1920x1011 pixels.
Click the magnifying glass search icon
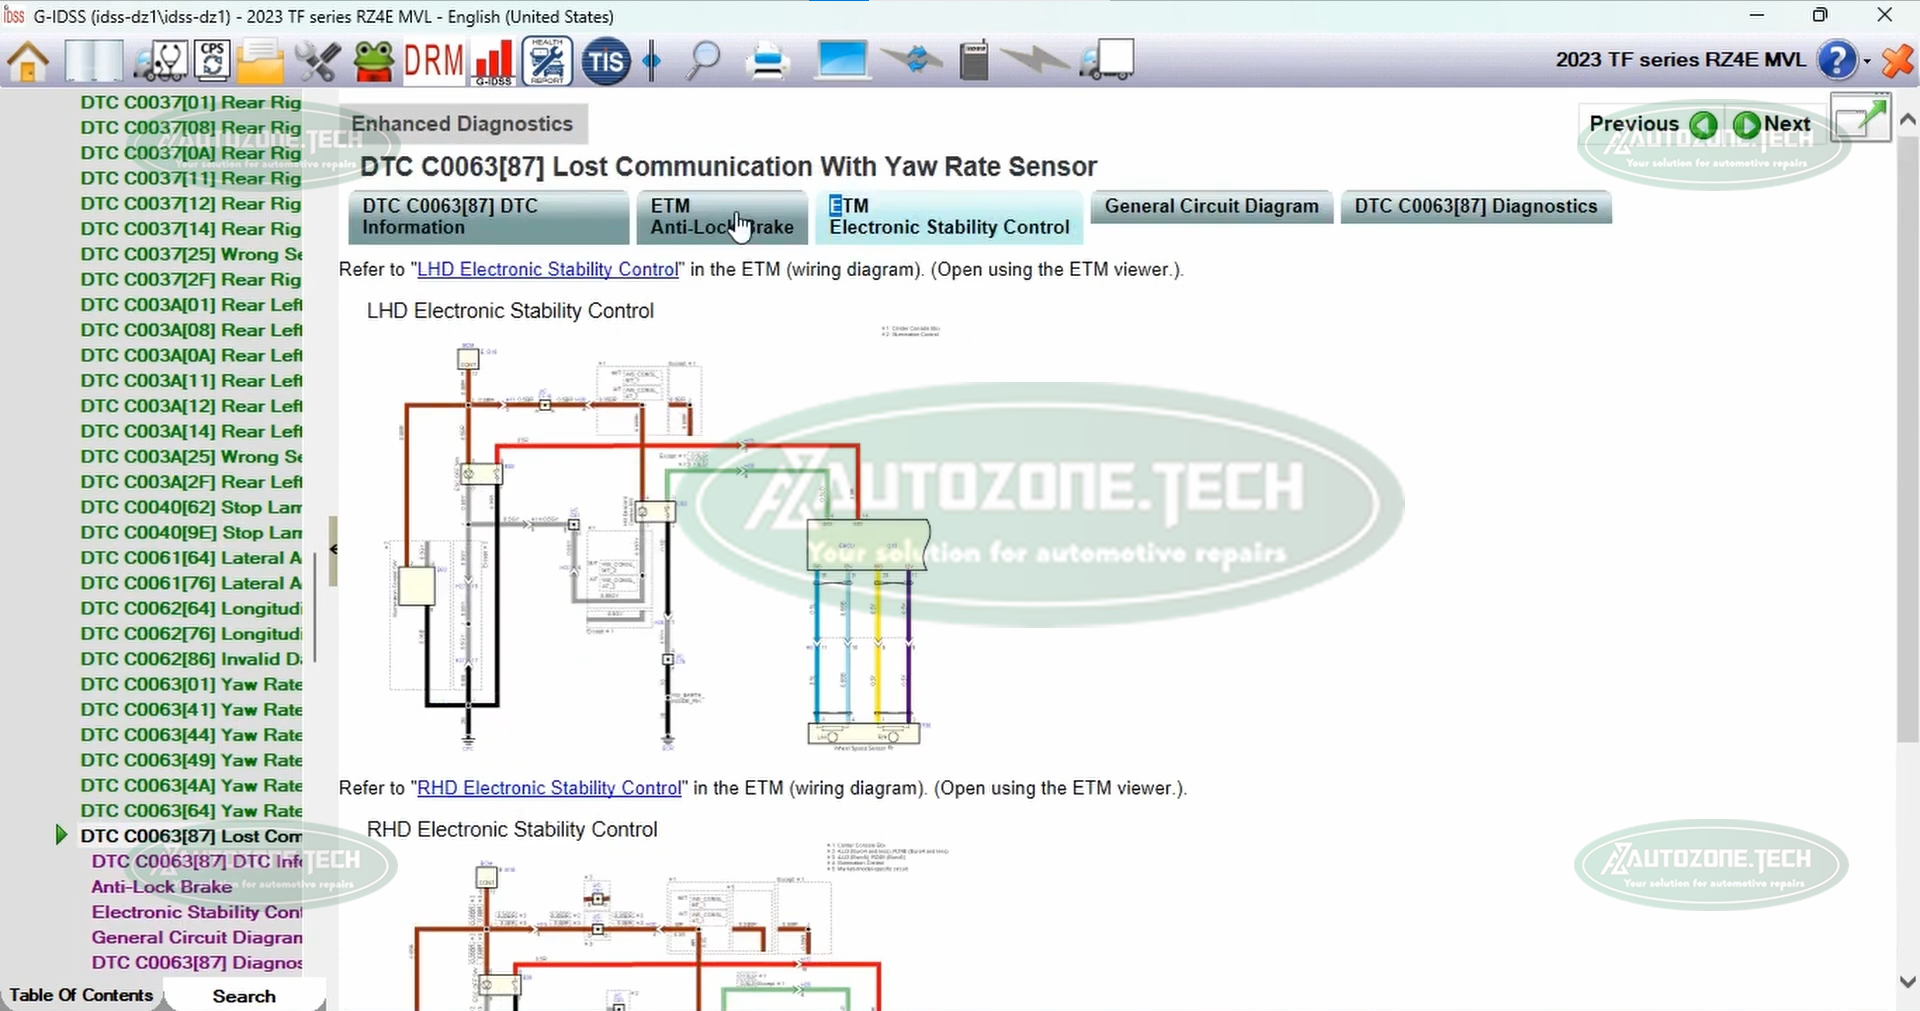pyautogui.click(x=704, y=61)
